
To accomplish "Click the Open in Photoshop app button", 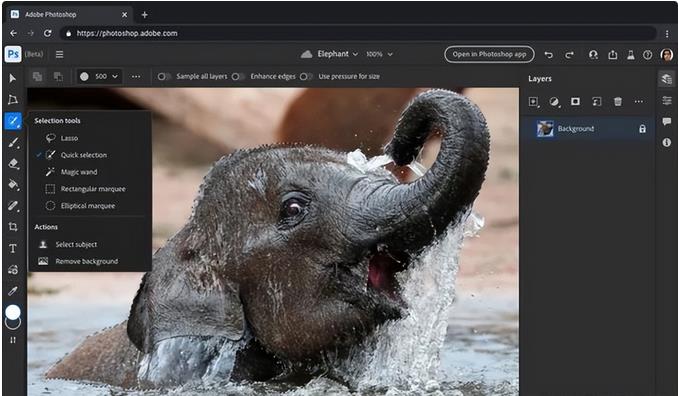I will 489,54.
